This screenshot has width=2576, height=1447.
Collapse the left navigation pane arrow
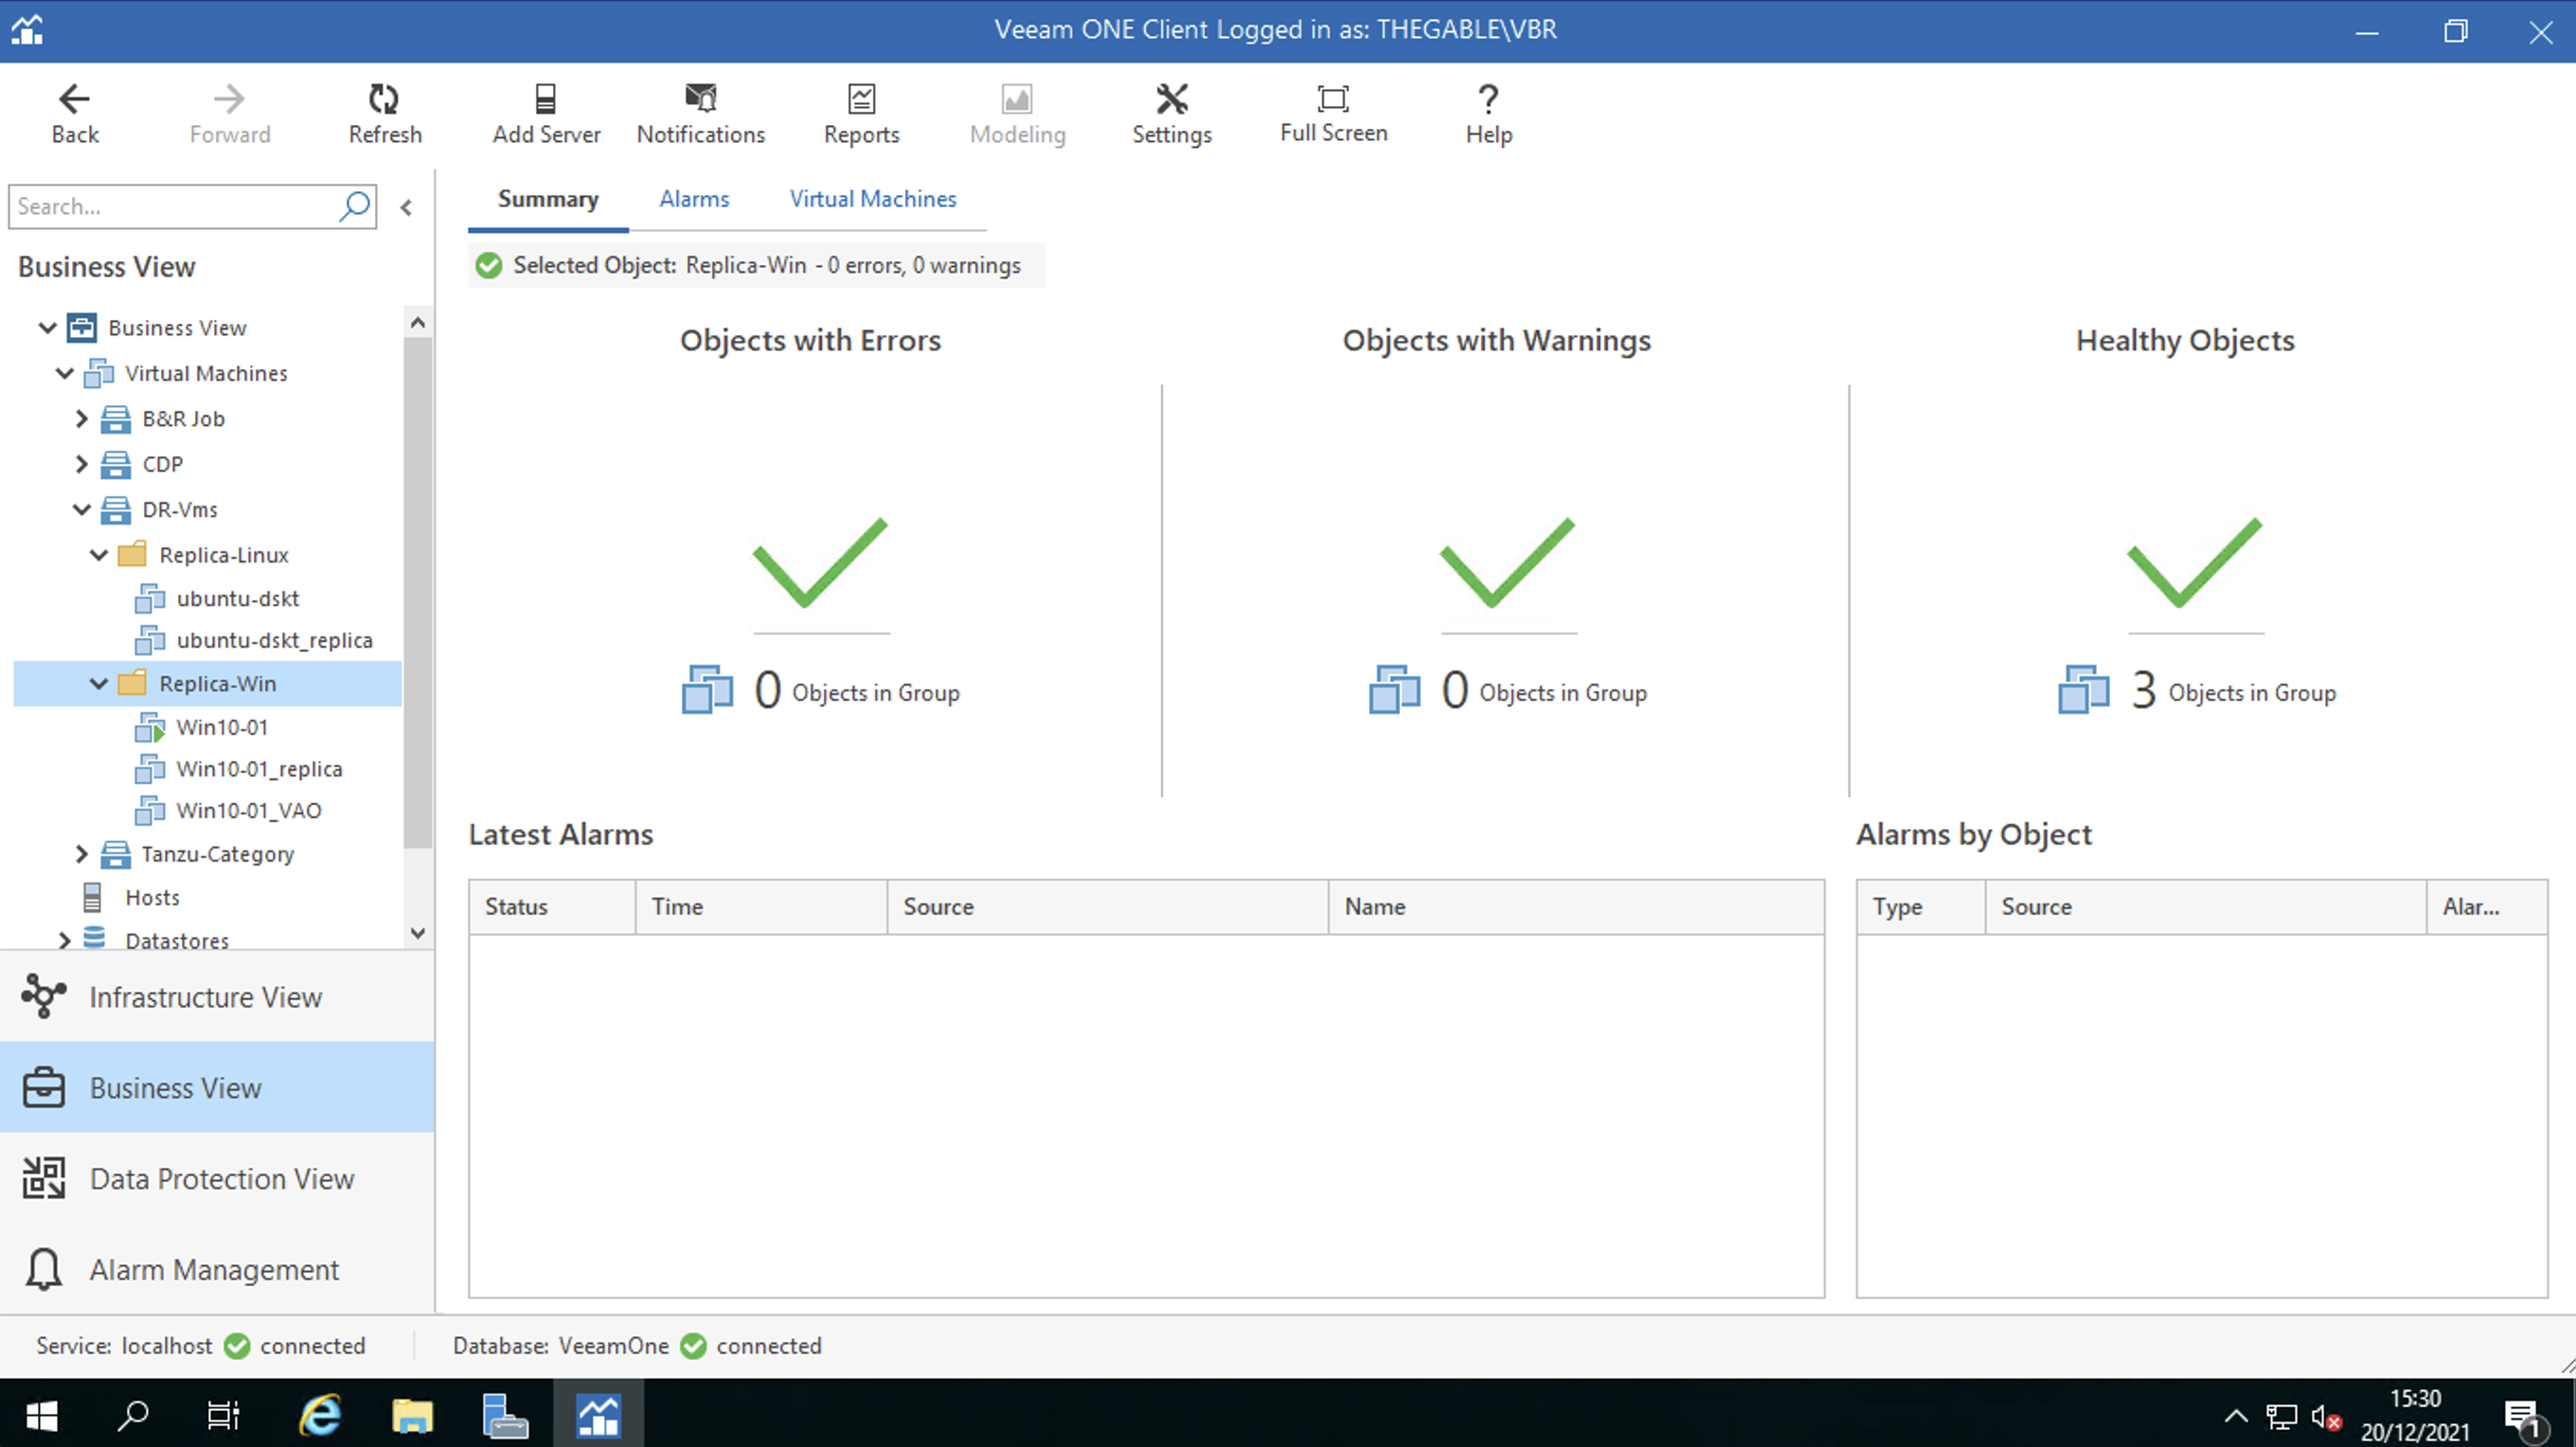point(406,208)
